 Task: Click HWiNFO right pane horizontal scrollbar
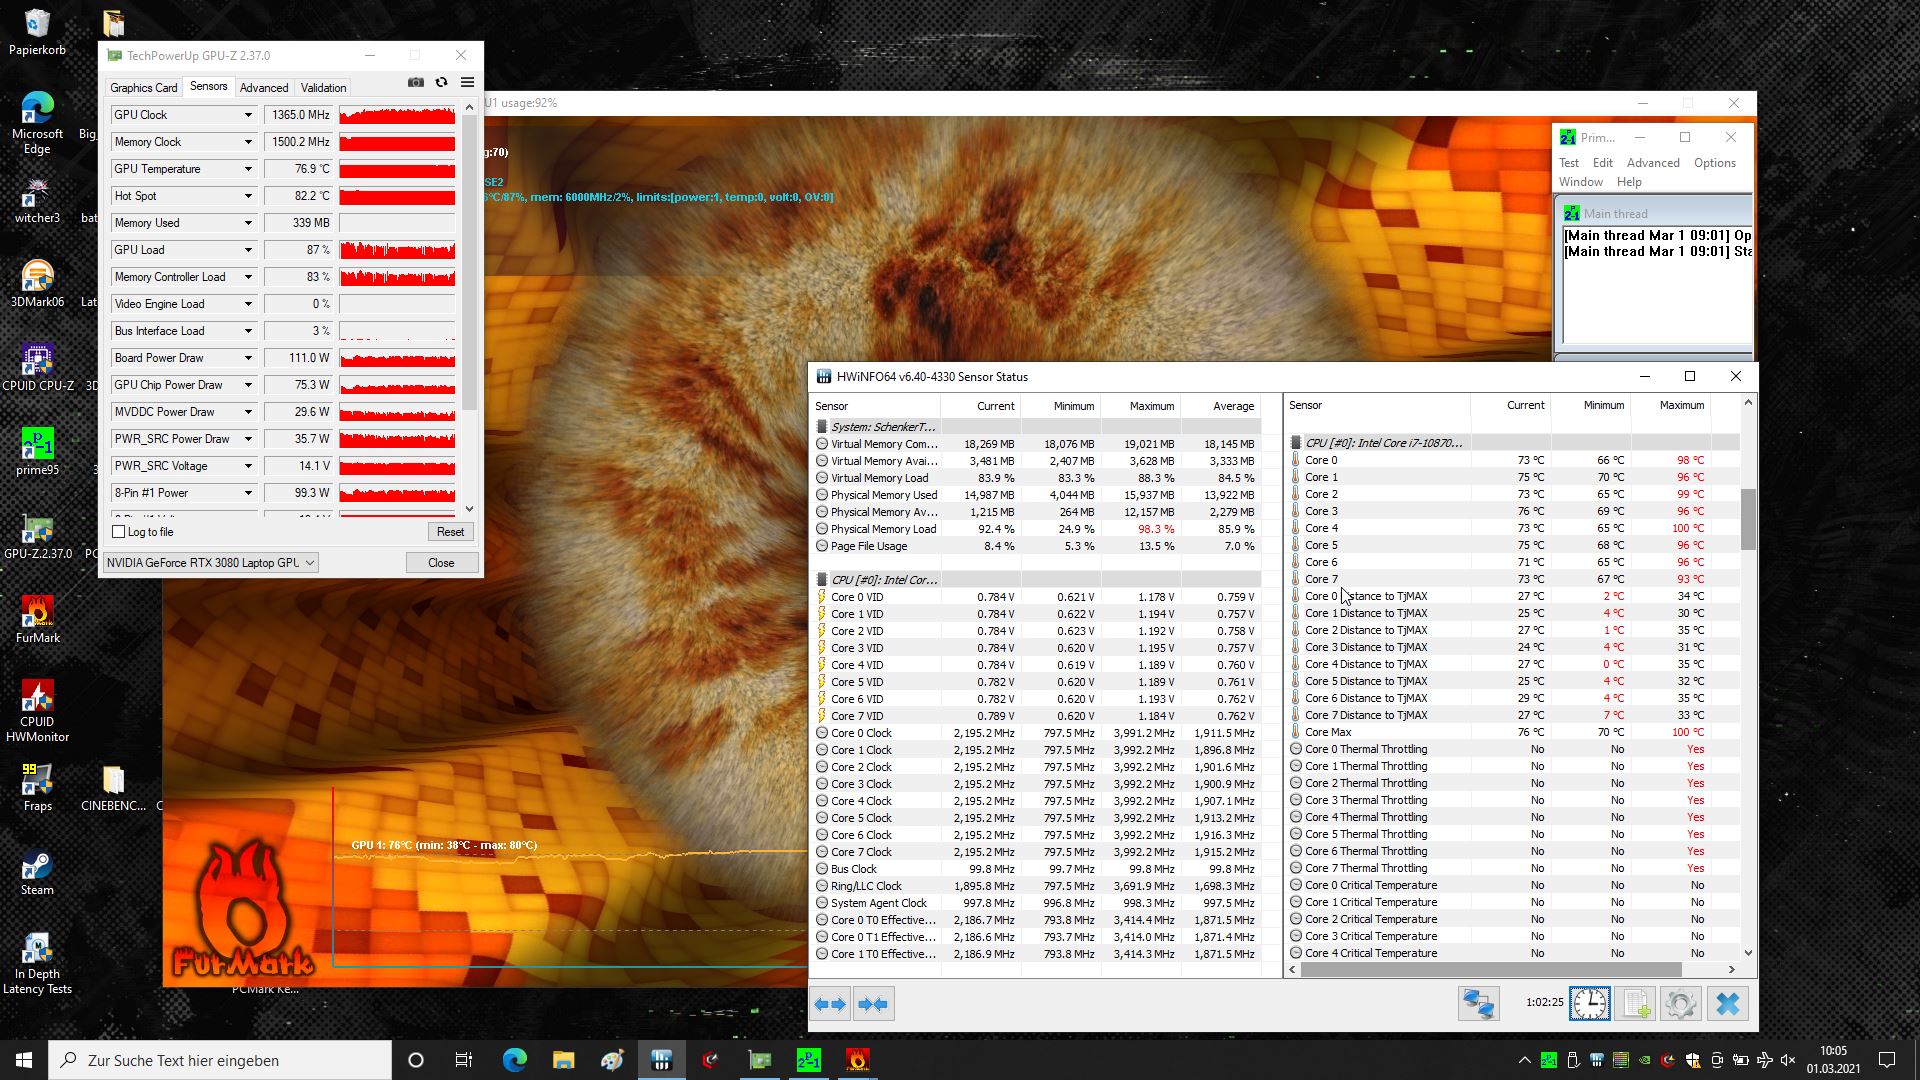point(1492,969)
